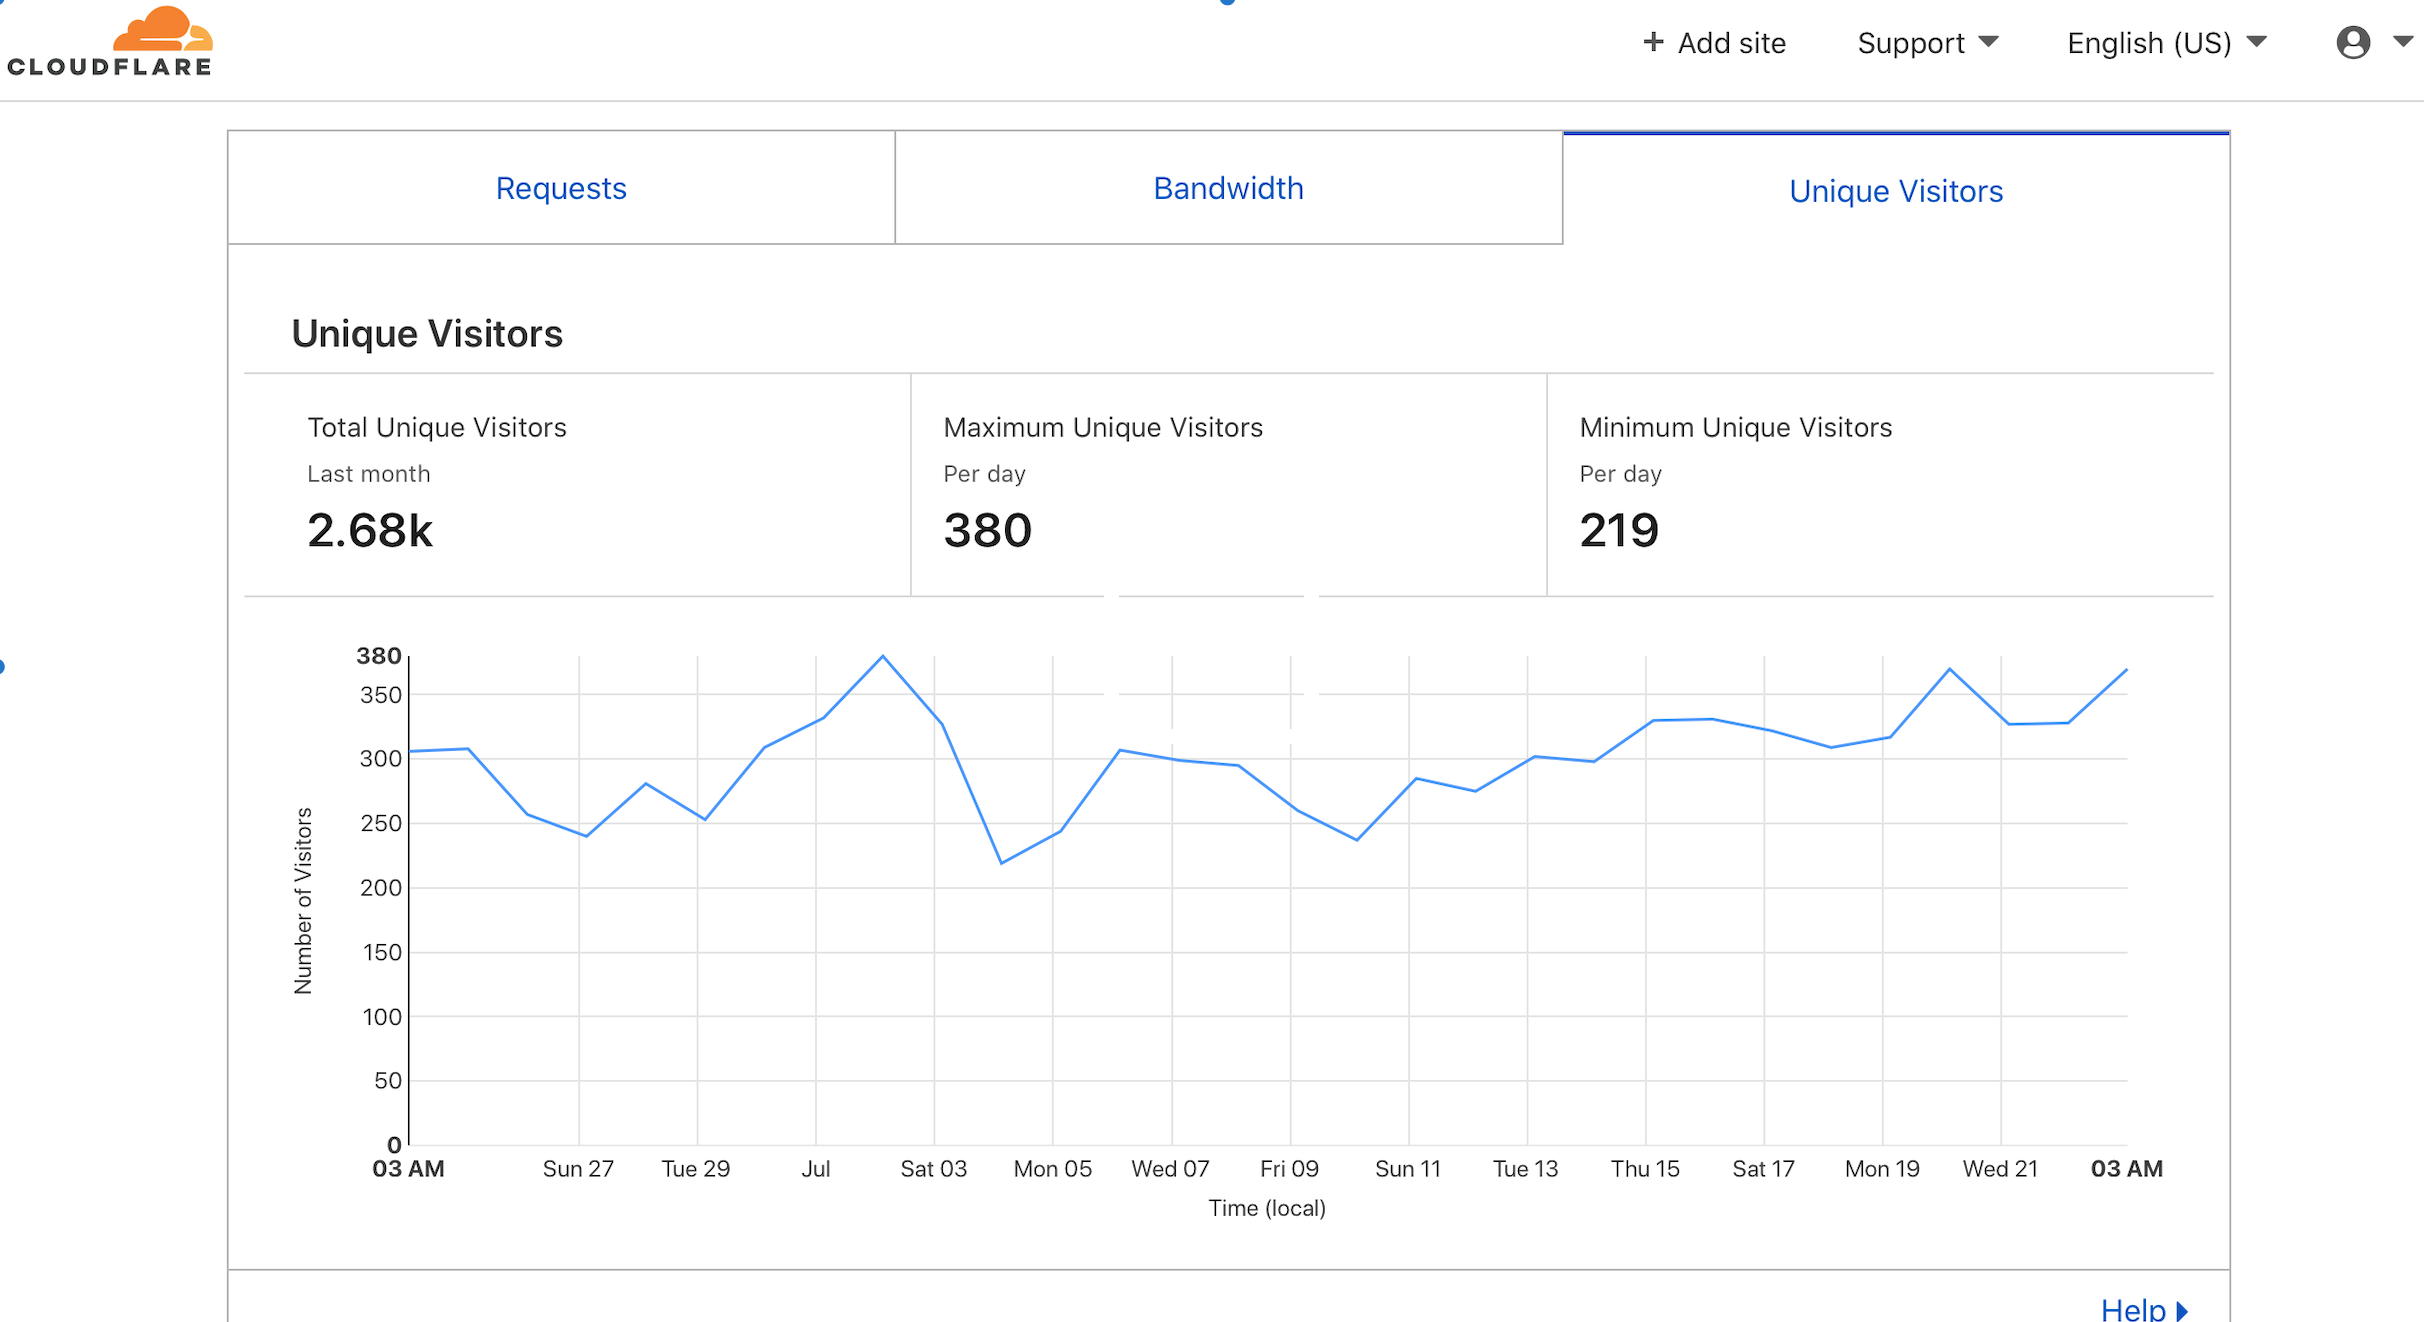Open the Help link

coord(2132,1309)
